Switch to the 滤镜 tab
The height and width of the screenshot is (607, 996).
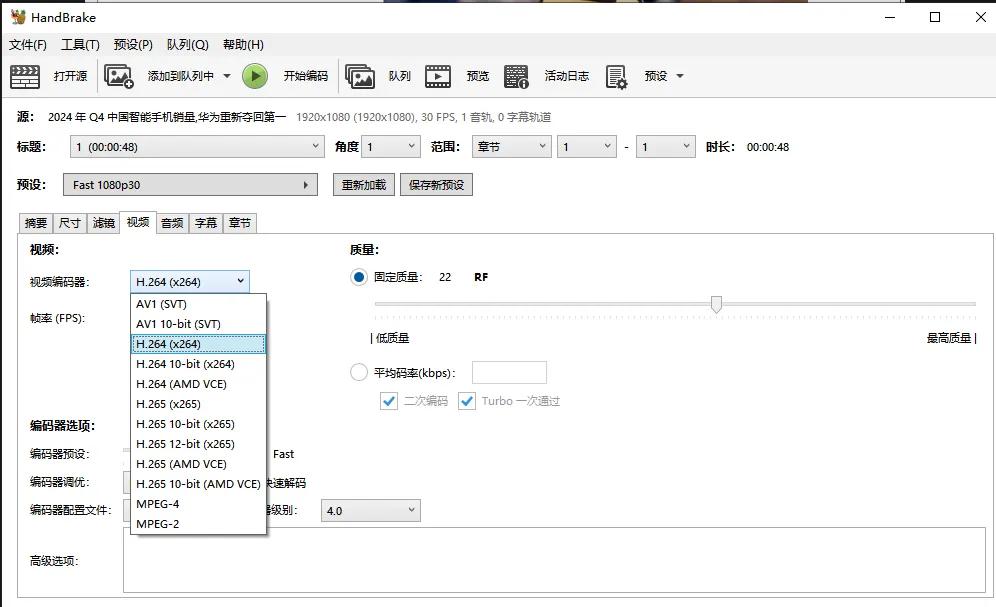(x=104, y=223)
